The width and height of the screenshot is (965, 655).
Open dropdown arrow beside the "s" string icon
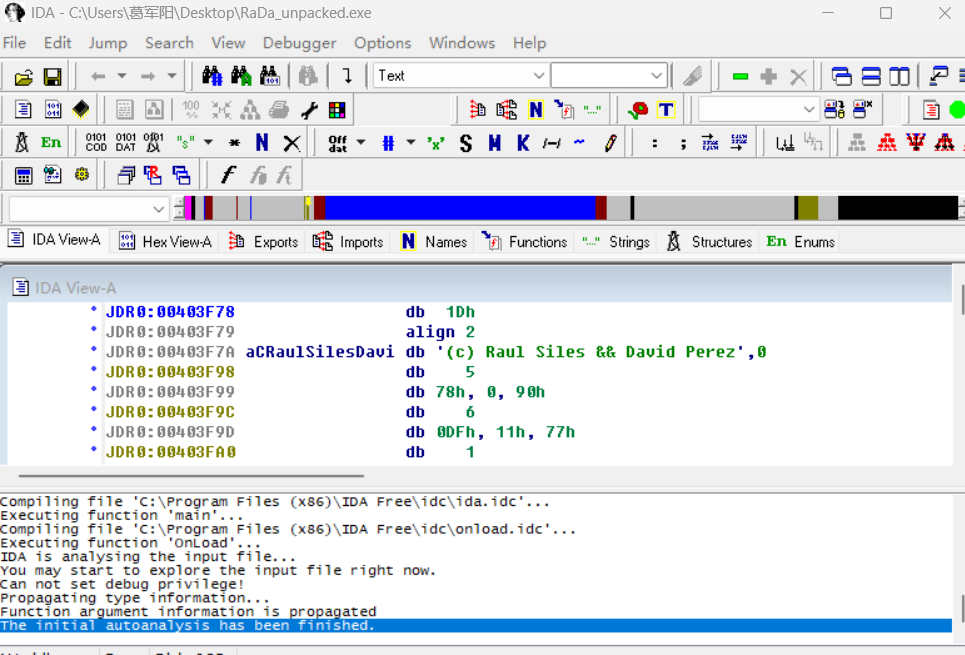(208, 143)
